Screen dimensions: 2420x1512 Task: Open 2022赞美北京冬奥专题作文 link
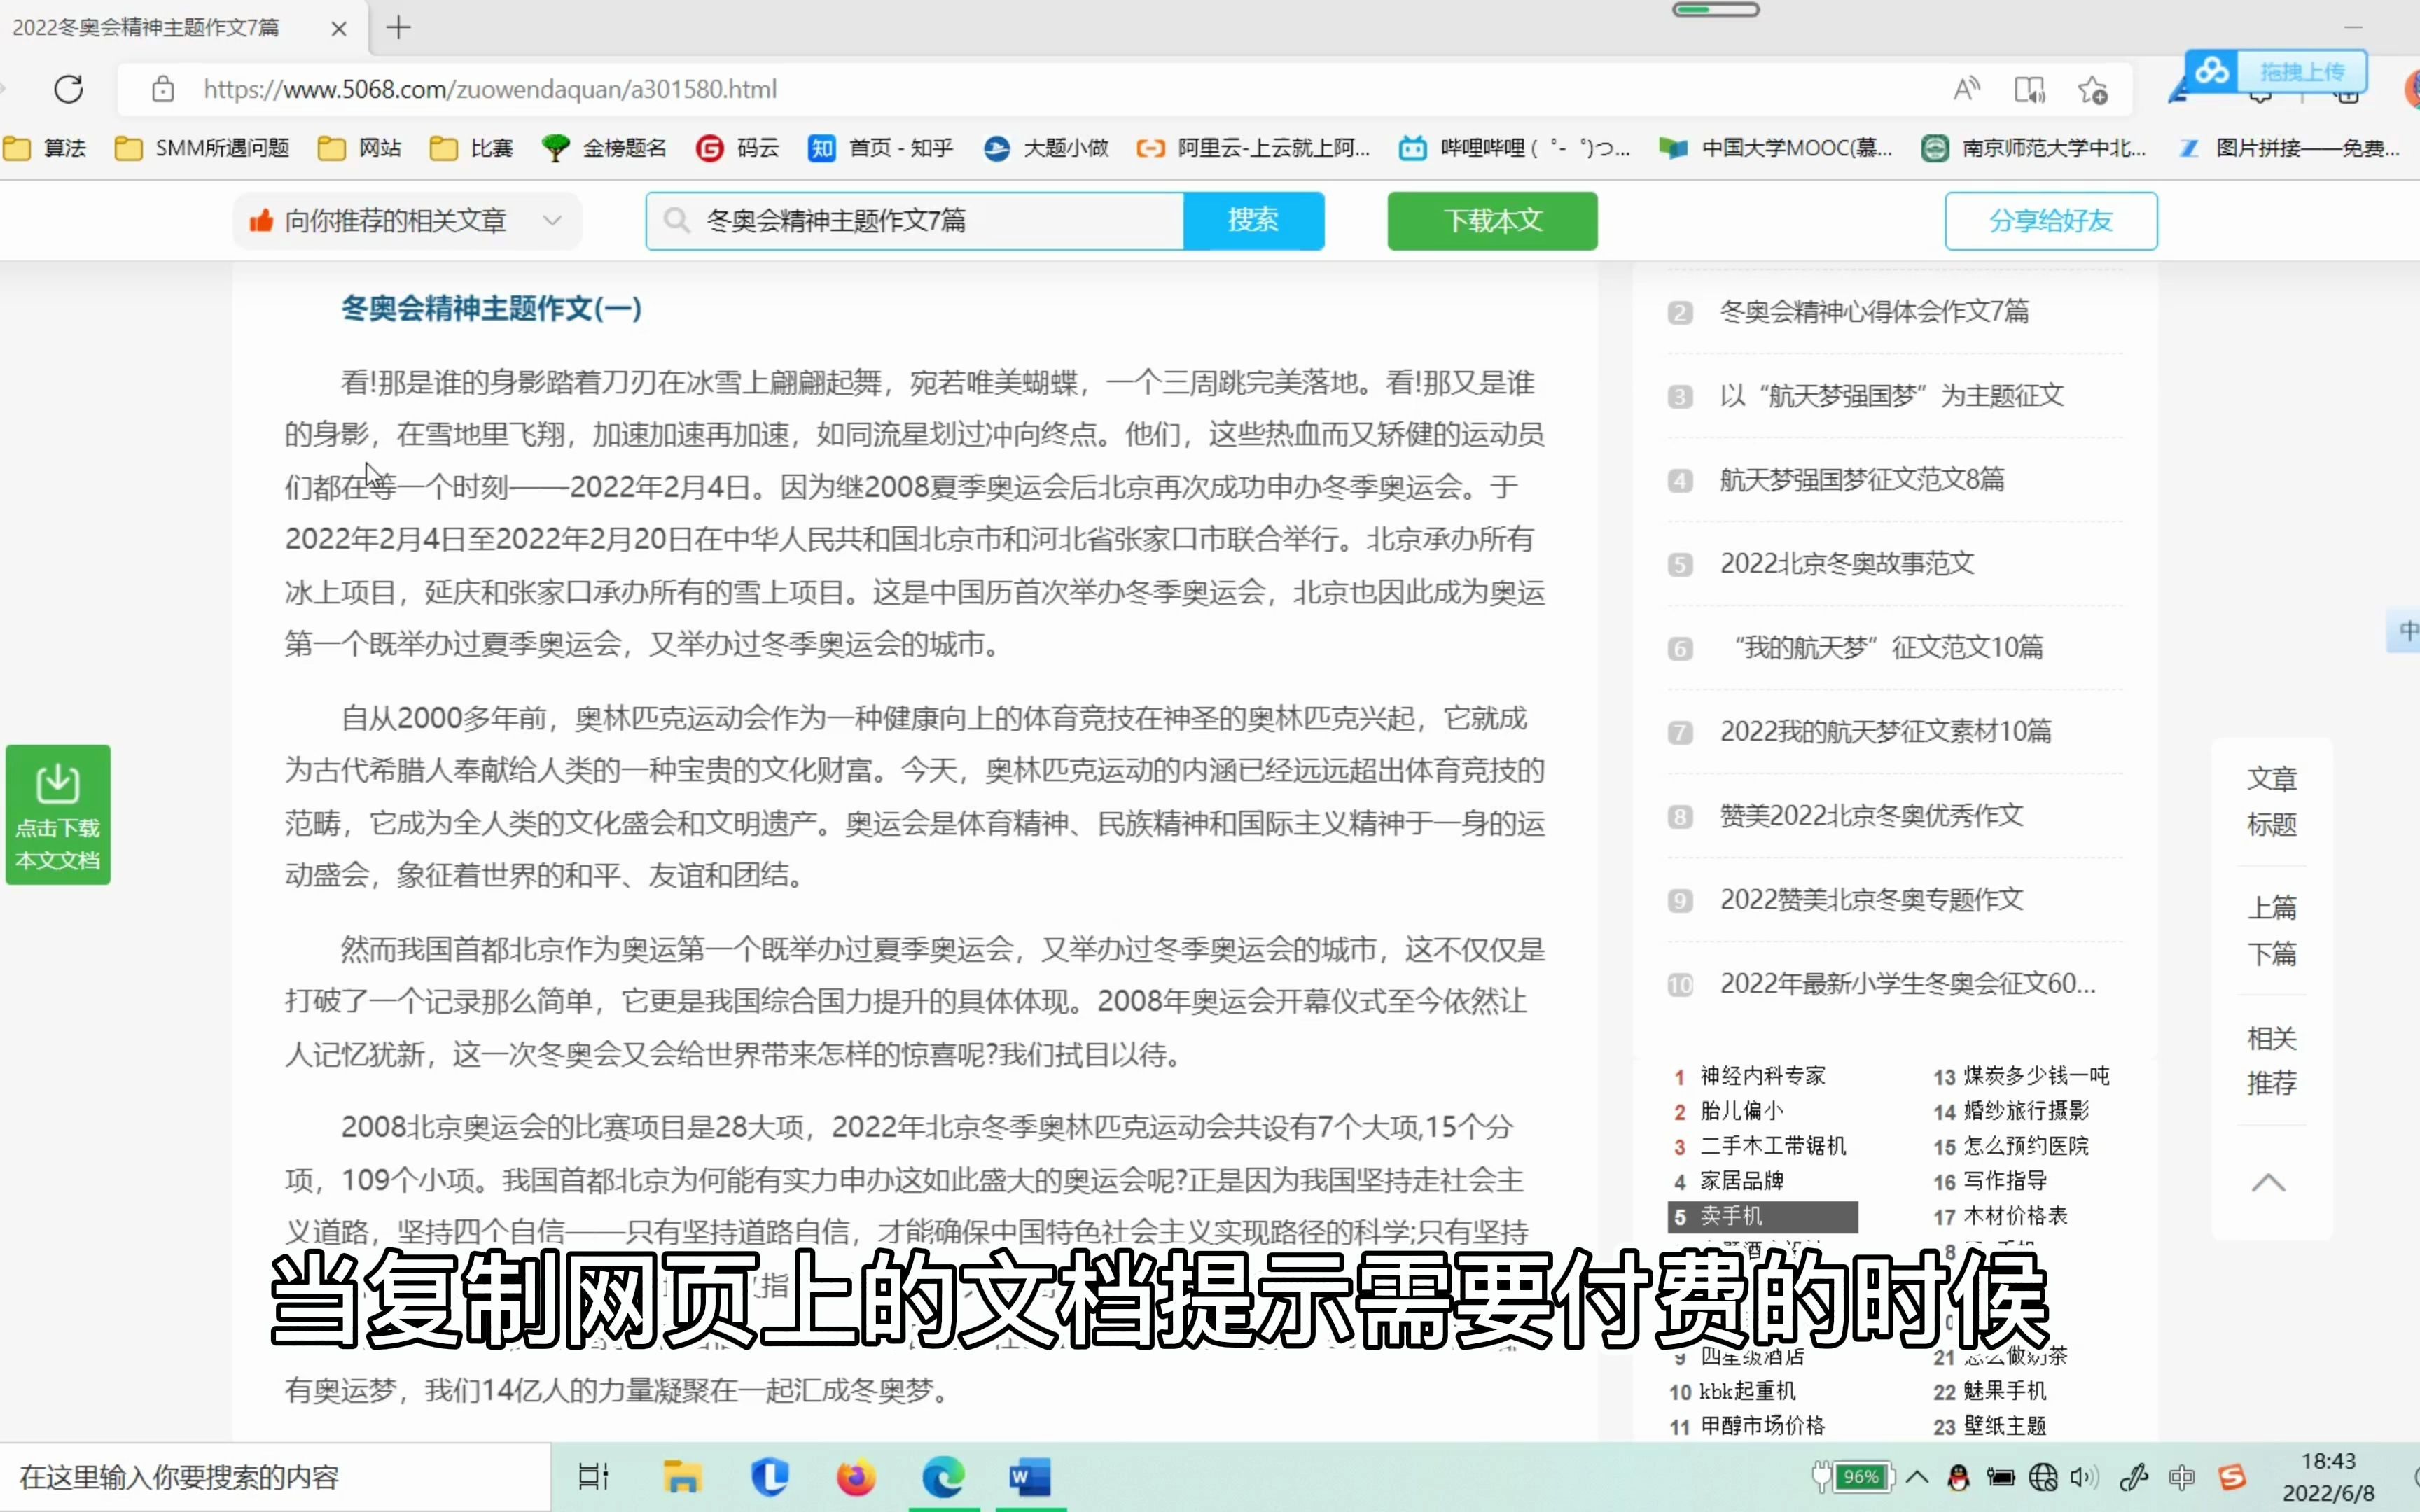click(x=1871, y=900)
